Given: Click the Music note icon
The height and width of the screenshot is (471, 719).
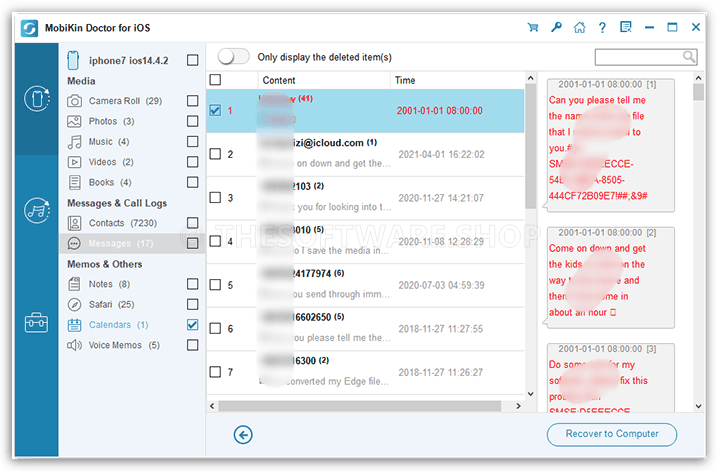Looking at the screenshot, I should 74,142.
